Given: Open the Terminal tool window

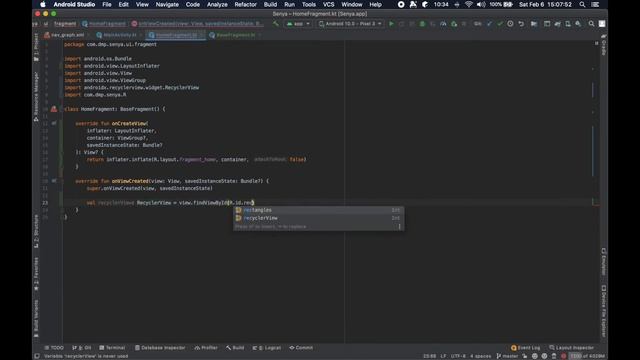Looking at the screenshot, I should tap(112, 348).
